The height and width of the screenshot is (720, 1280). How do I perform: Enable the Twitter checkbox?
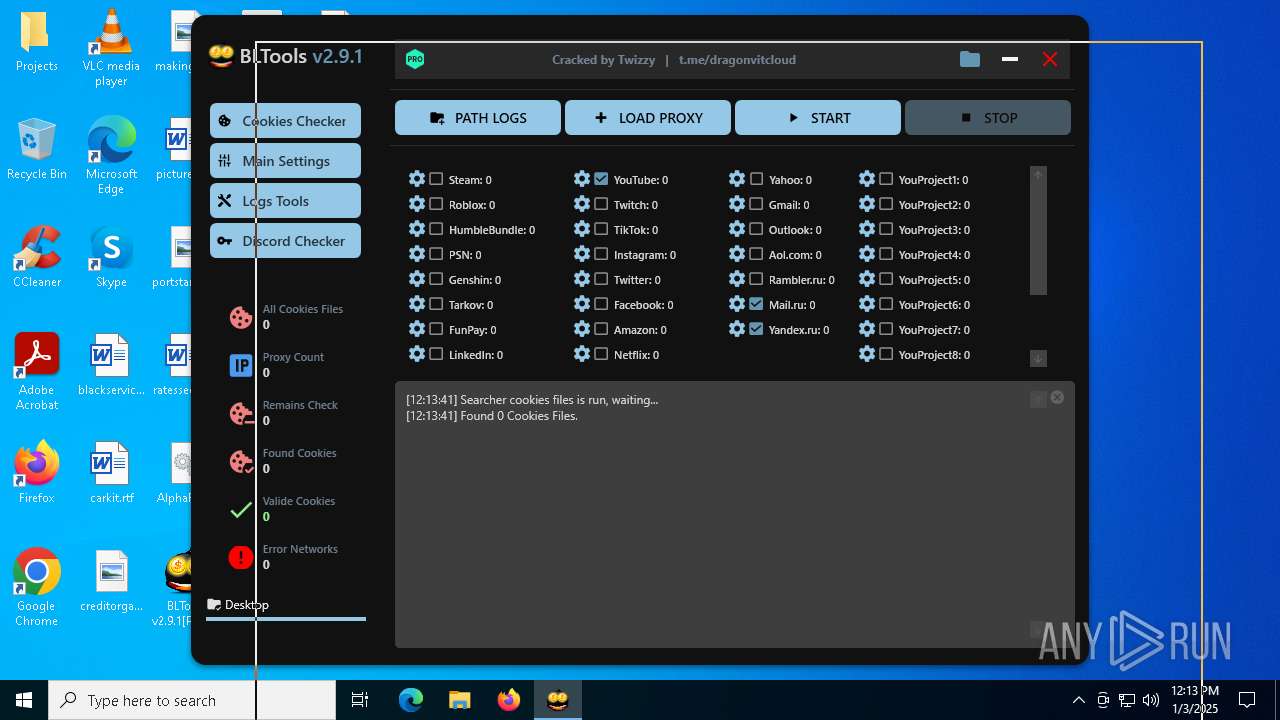[x=601, y=279]
